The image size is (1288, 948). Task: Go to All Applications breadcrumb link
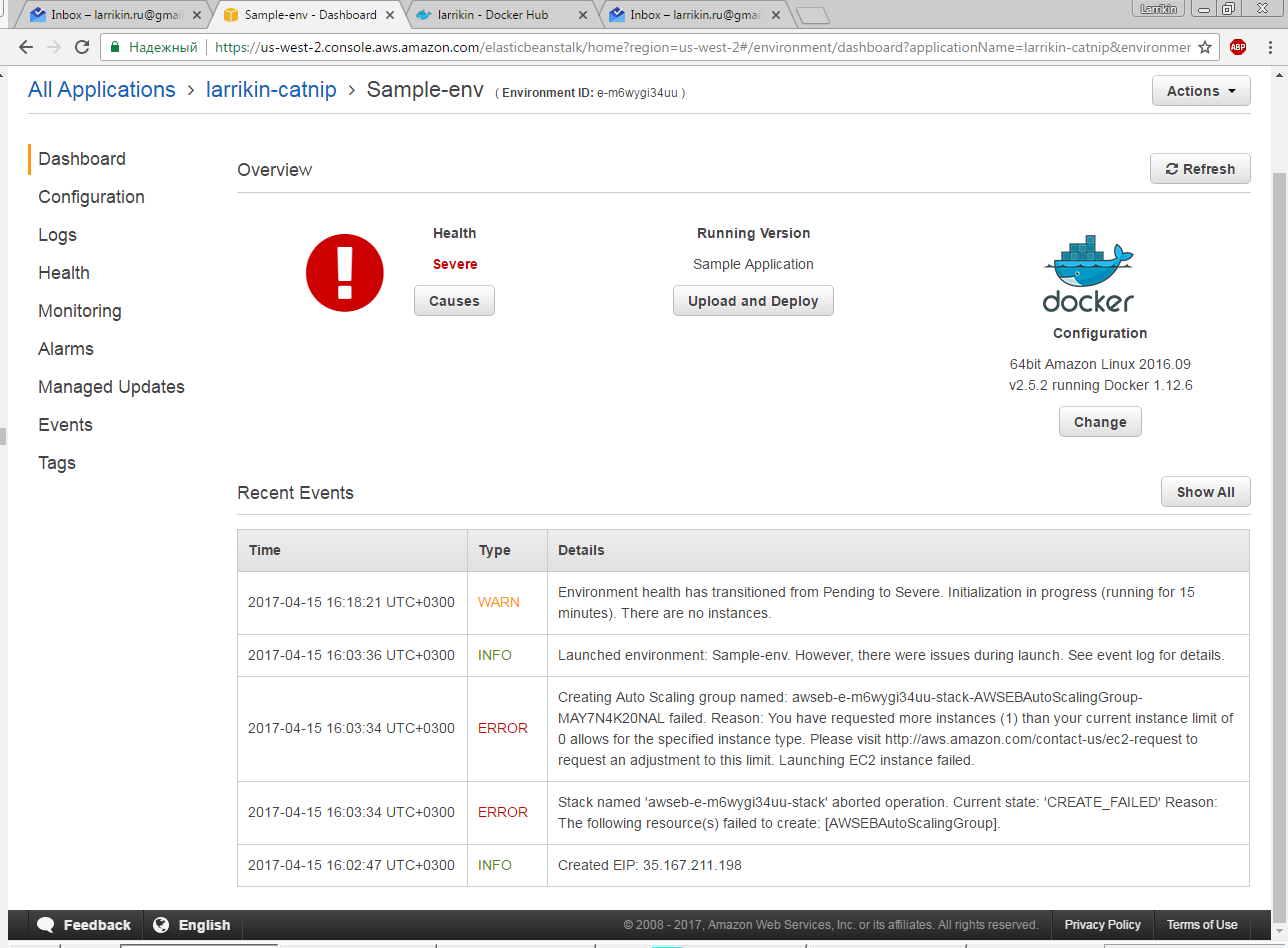102,90
